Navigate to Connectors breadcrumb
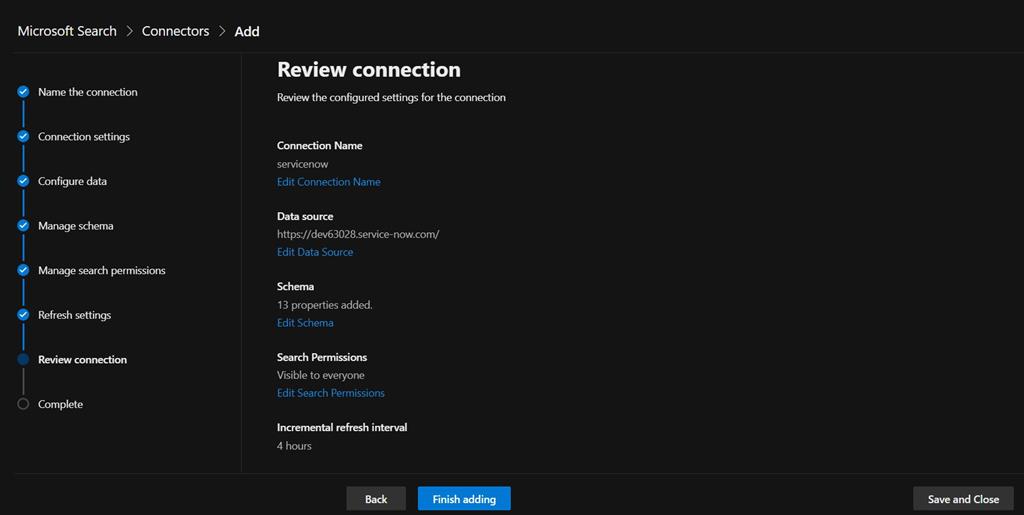This screenshot has width=1024, height=515. 175,31
